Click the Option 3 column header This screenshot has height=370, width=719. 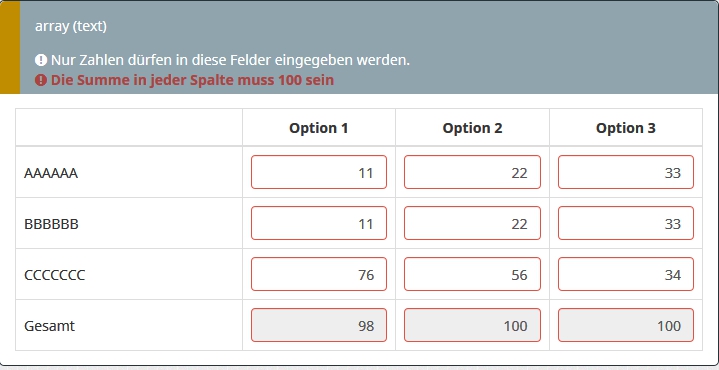coord(625,128)
